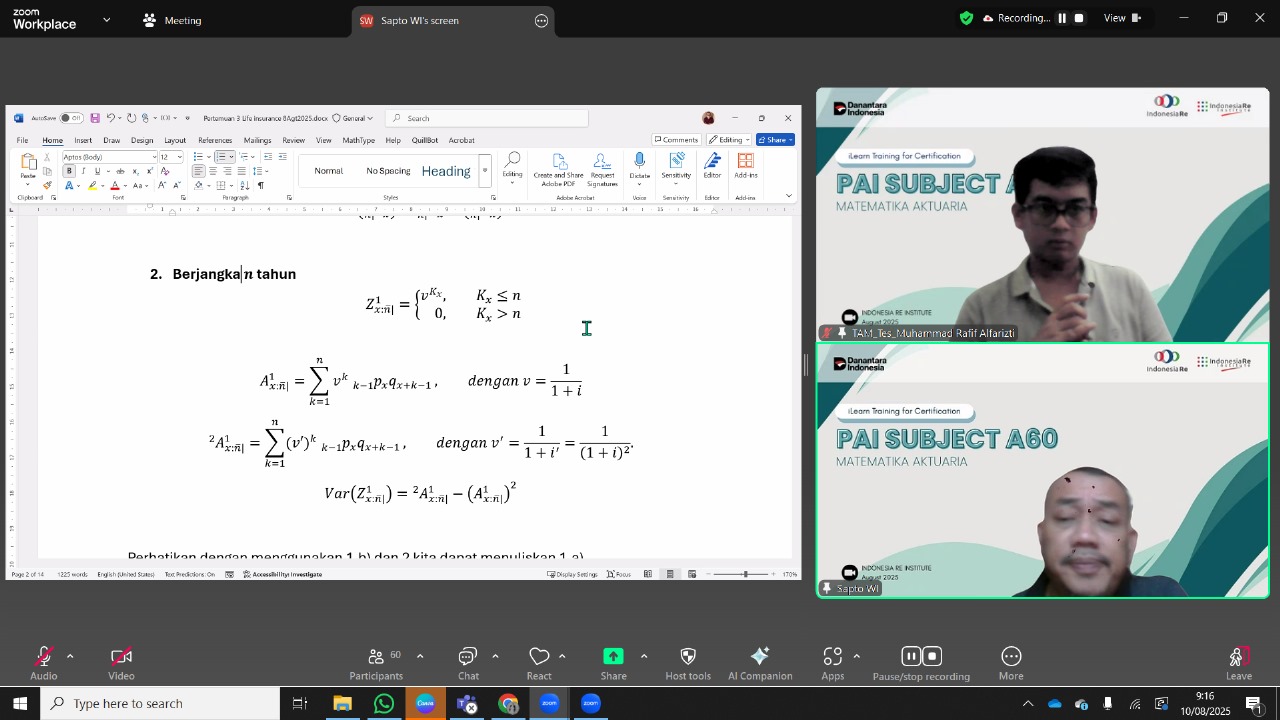Image resolution: width=1280 pixels, height=720 pixels.
Task: Pause the recording in top bar
Action: click(x=1062, y=18)
